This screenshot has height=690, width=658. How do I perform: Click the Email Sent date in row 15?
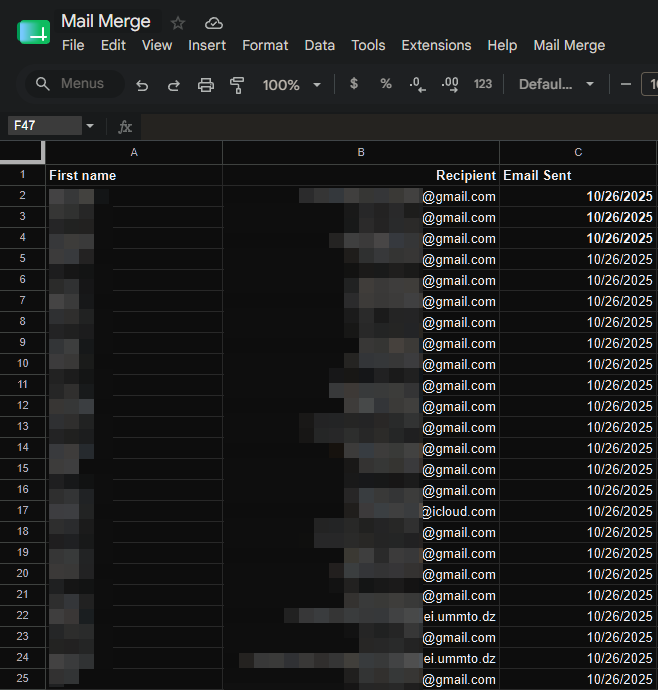(578, 469)
